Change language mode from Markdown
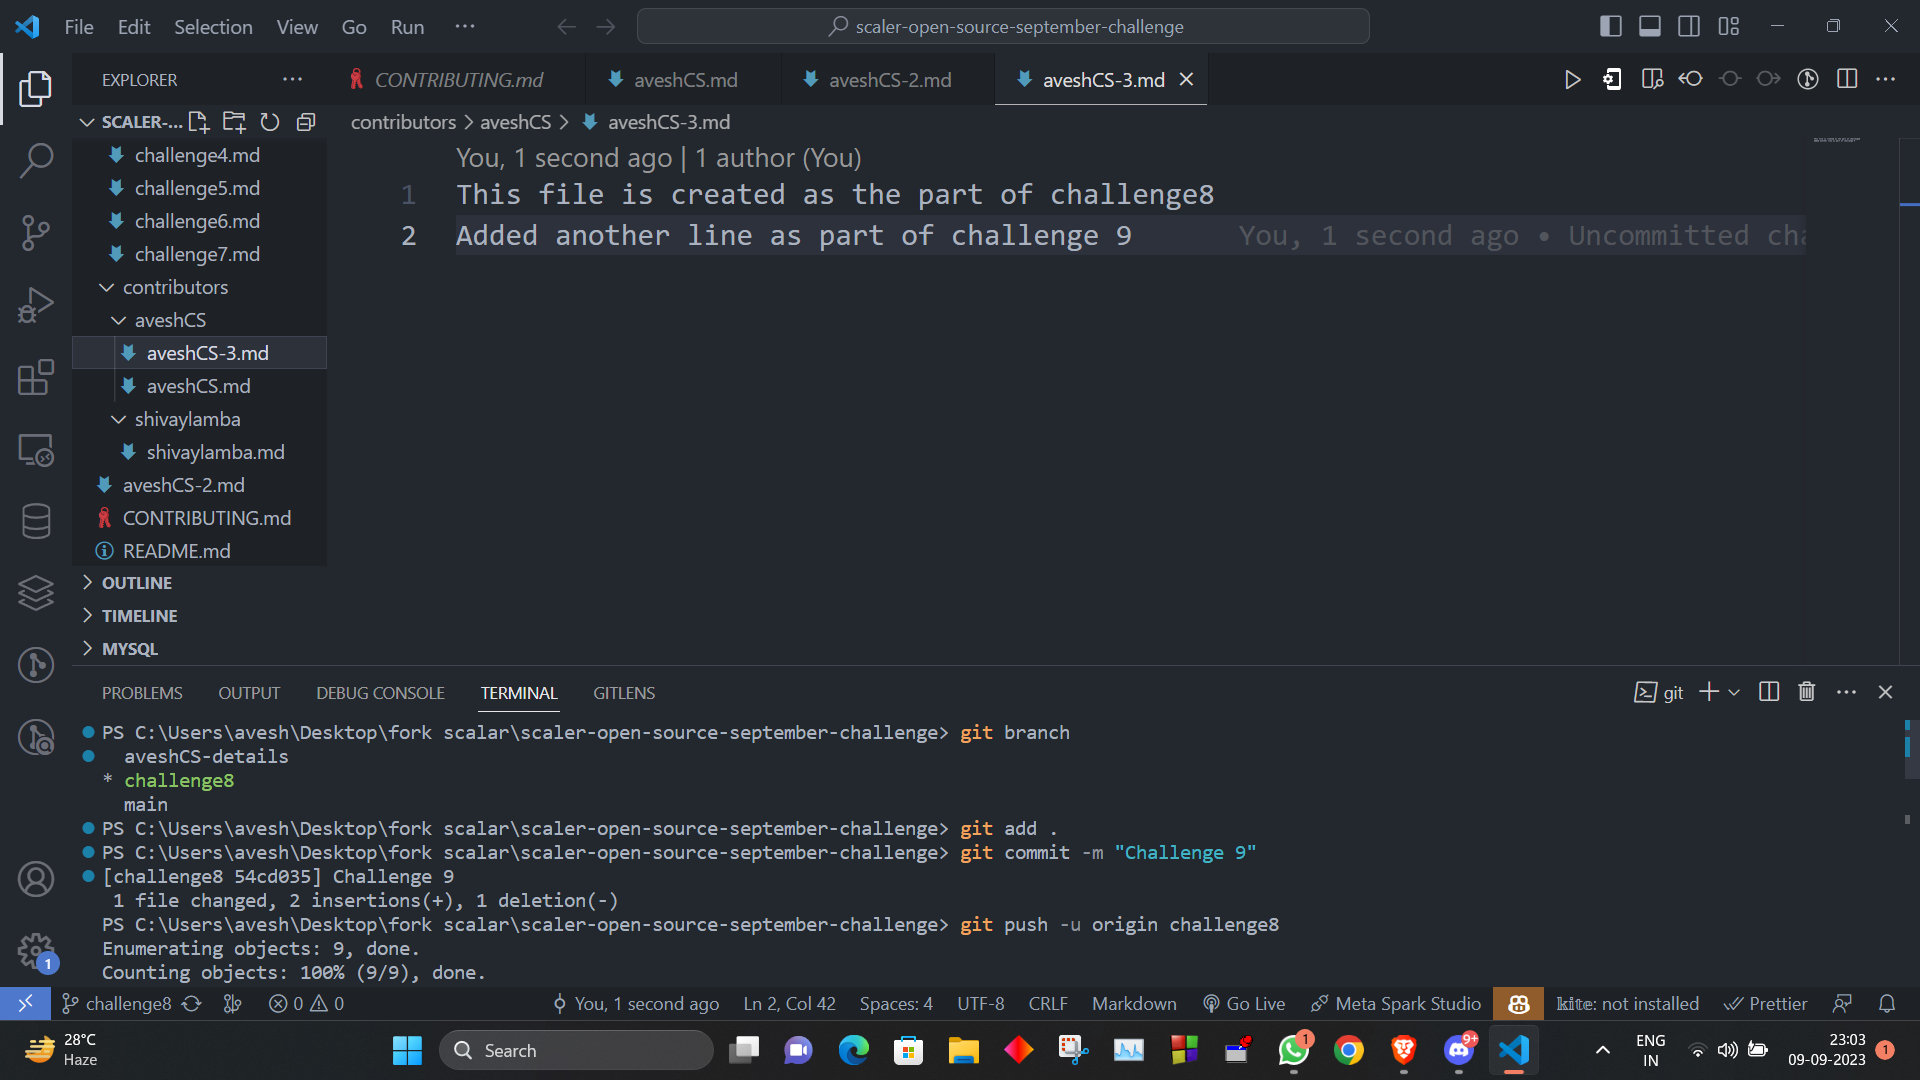 1134,1004
